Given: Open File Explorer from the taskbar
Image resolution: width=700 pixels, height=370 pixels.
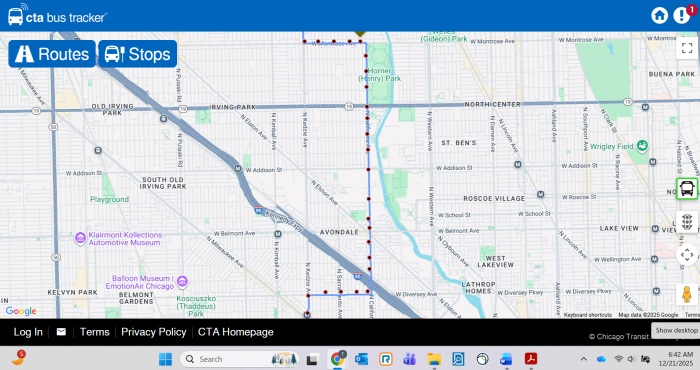Looking at the screenshot, I should [x=434, y=359].
